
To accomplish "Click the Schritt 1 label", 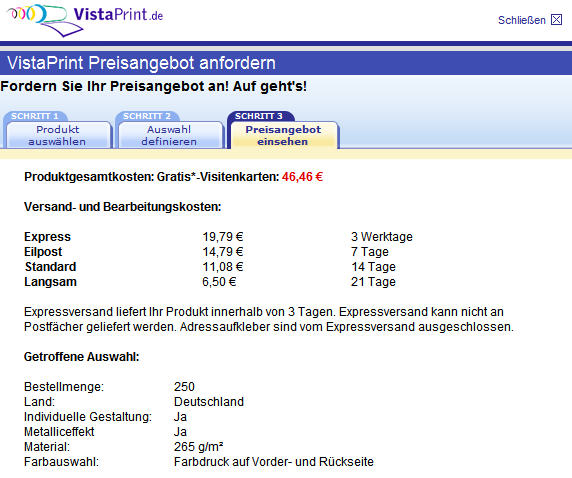I will pyautogui.click(x=35, y=116).
